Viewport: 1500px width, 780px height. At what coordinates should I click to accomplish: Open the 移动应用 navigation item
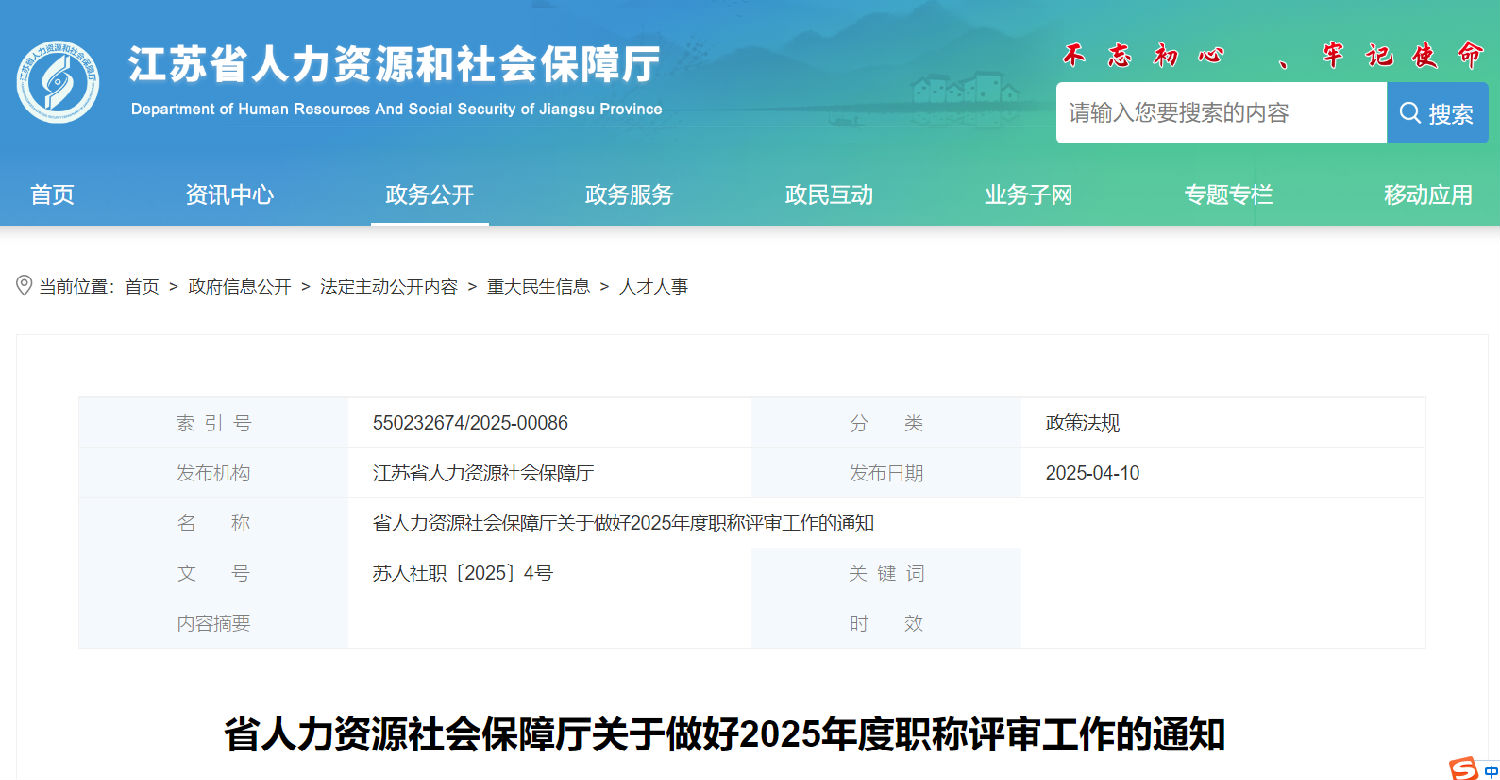point(1428,195)
